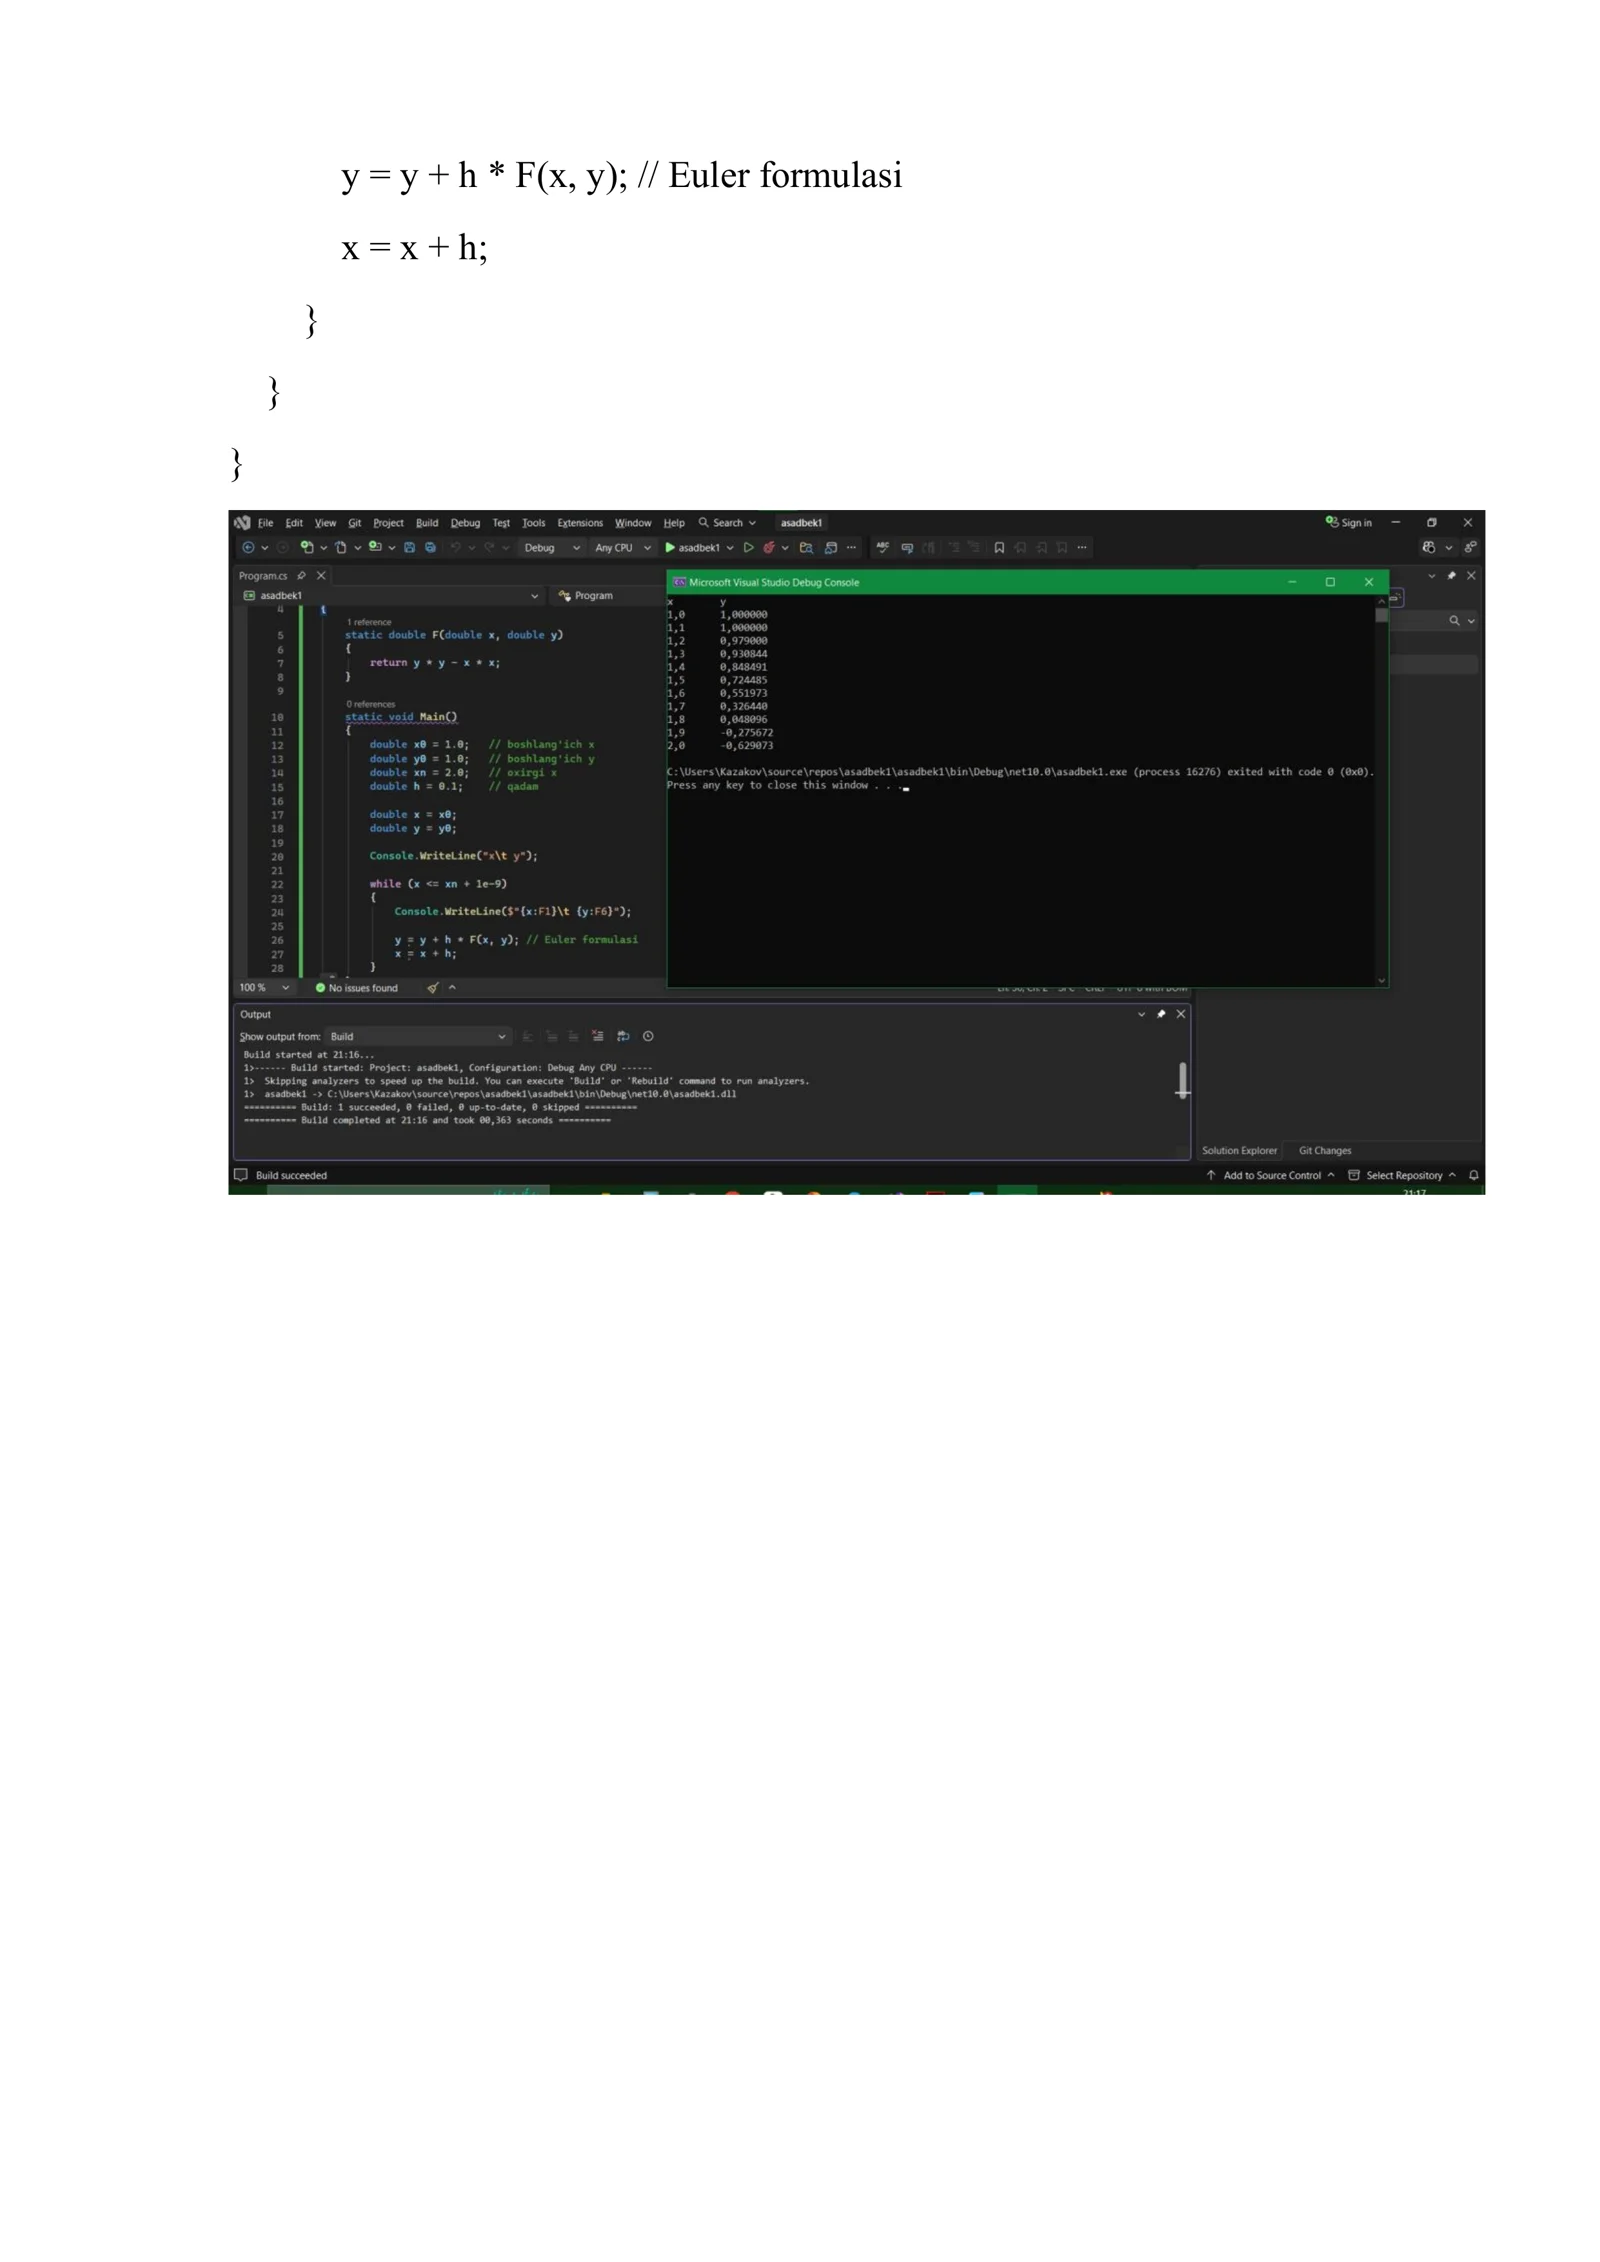
Task: Open the Debug configuration dropdown
Action: tap(551, 548)
